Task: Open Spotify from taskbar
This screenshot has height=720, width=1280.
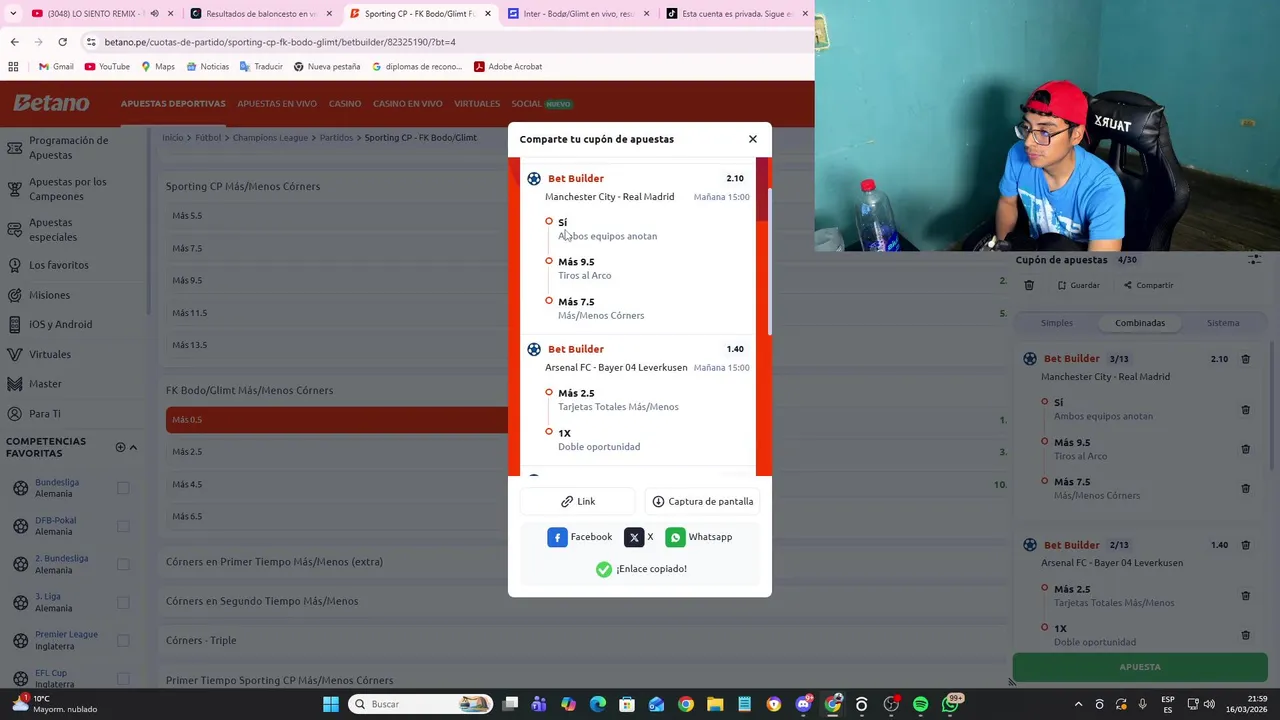Action: point(920,704)
